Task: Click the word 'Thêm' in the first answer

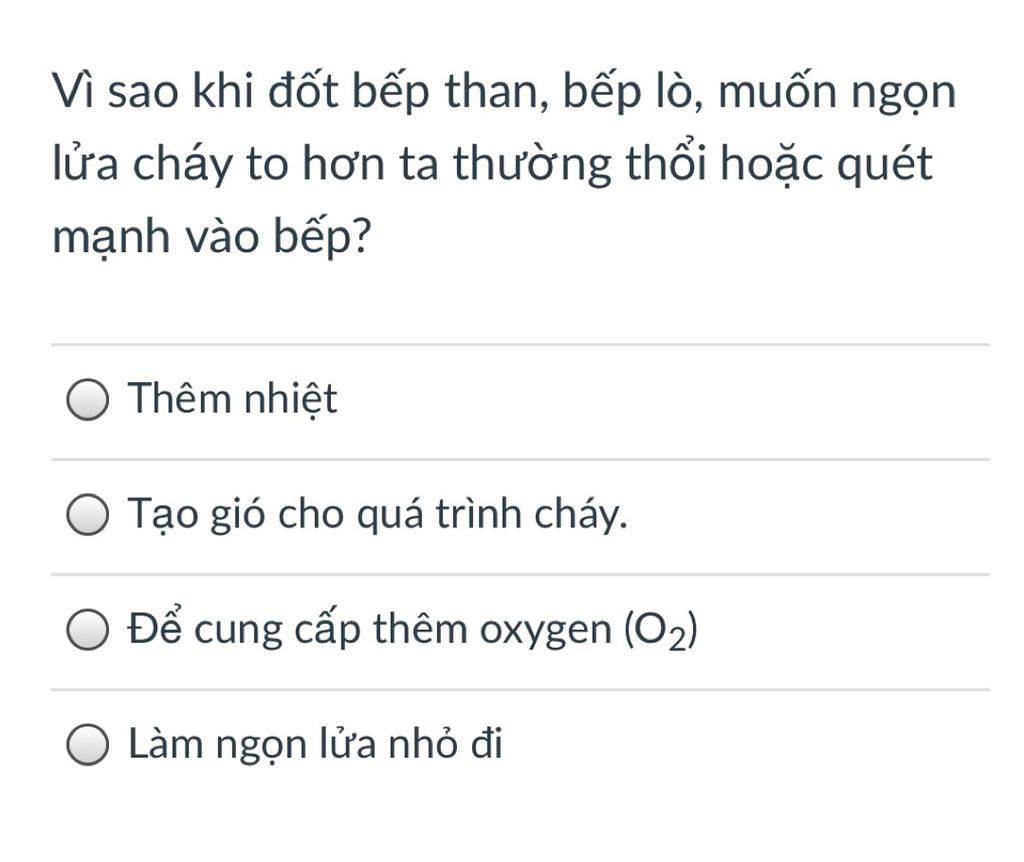Action: 180,398
